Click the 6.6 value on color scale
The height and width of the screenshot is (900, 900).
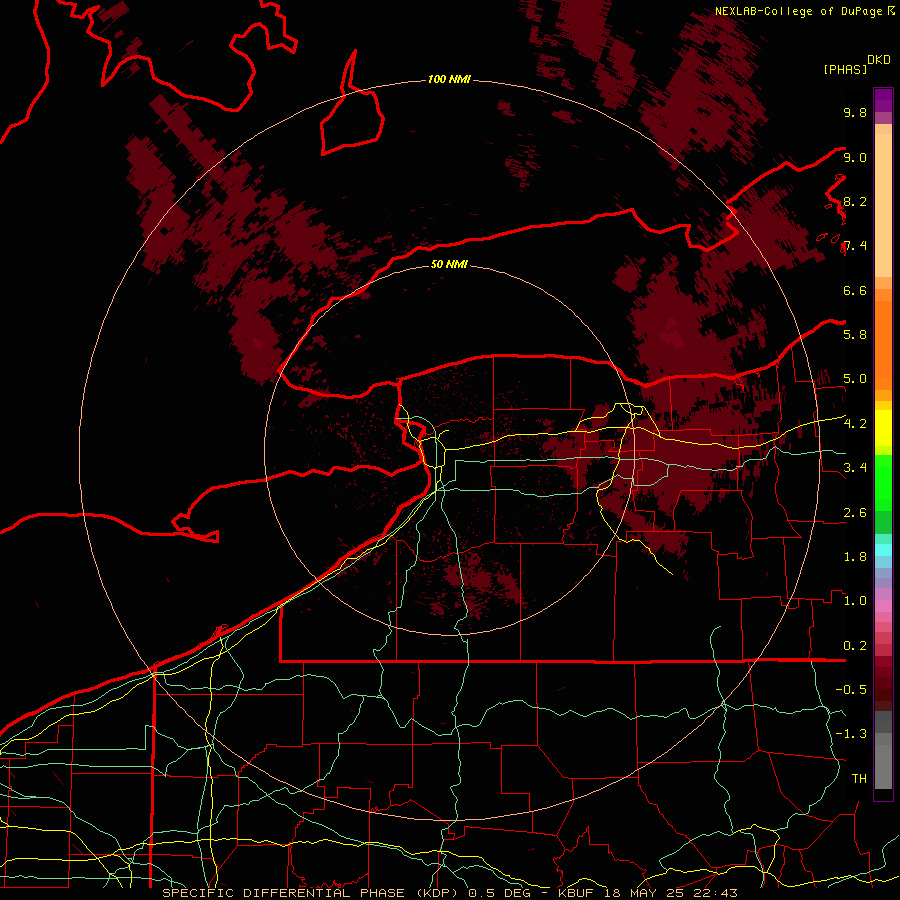(x=855, y=290)
